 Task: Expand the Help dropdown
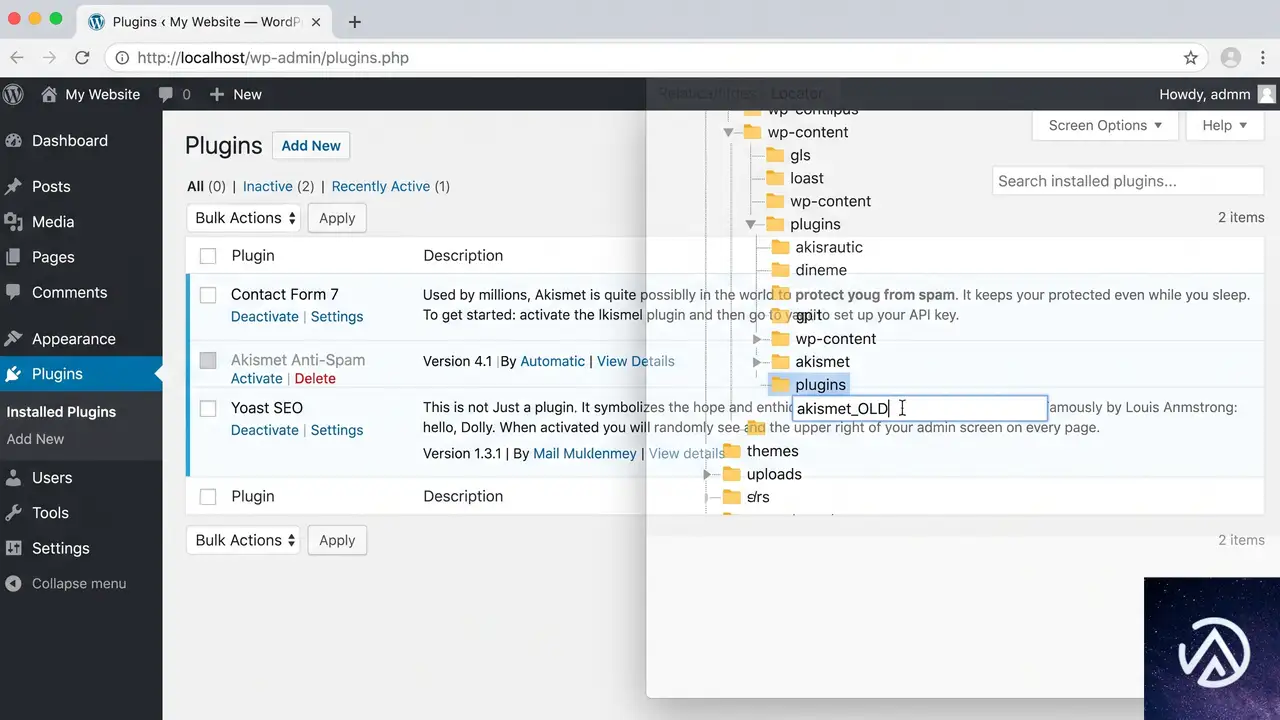(1224, 125)
